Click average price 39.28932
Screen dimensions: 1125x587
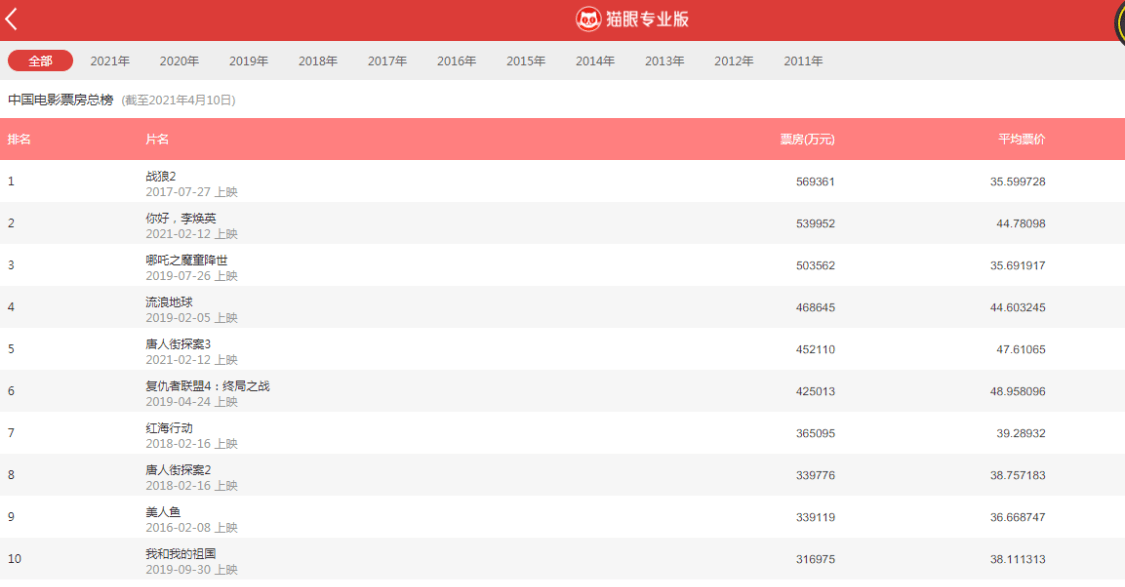(1020, 433)
